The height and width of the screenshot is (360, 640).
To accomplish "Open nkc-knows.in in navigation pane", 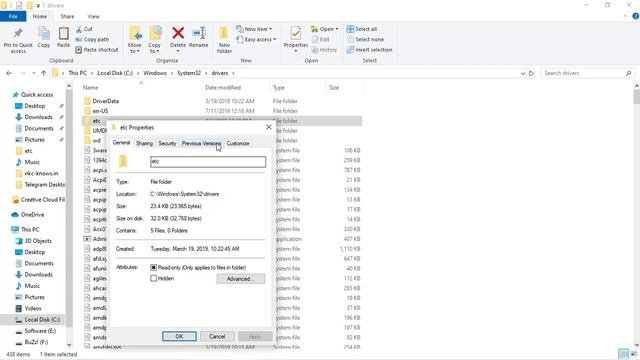I will (41, 173).
